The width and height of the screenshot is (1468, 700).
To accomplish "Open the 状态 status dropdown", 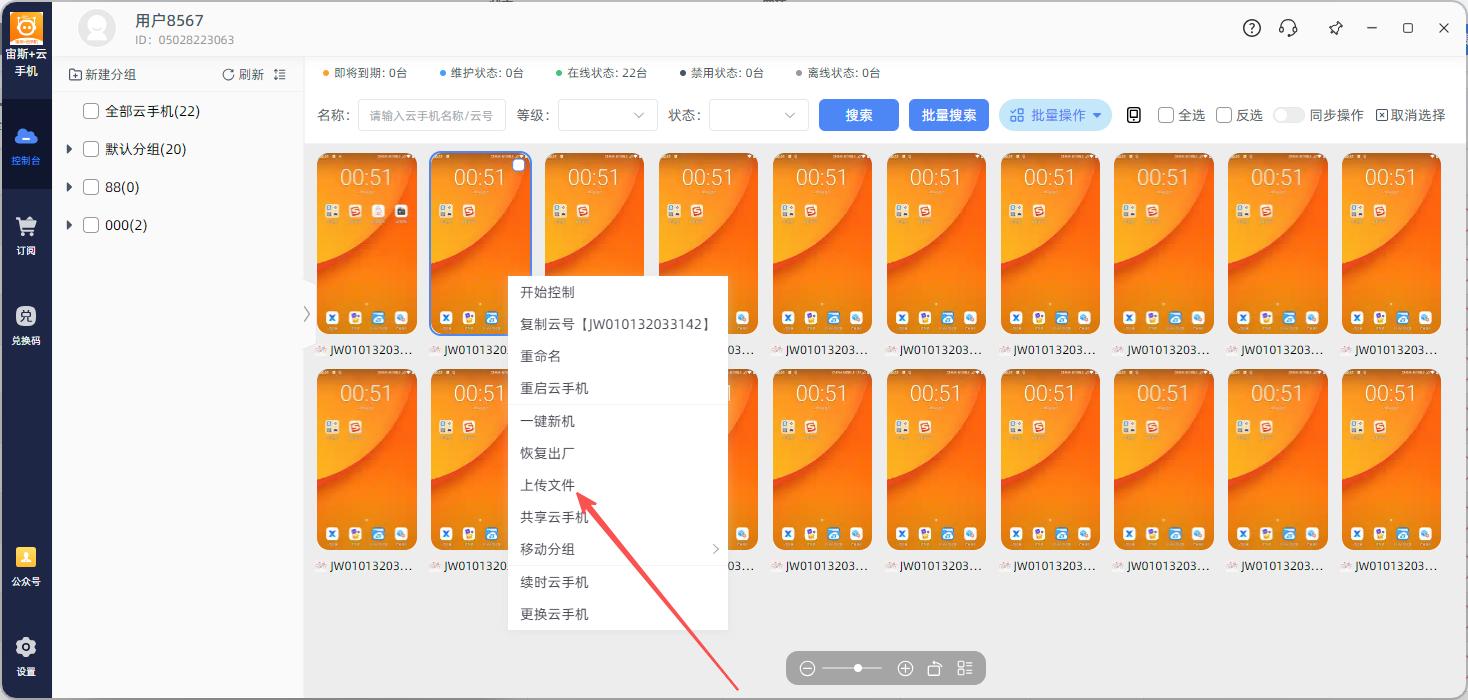I will point(759,115).
